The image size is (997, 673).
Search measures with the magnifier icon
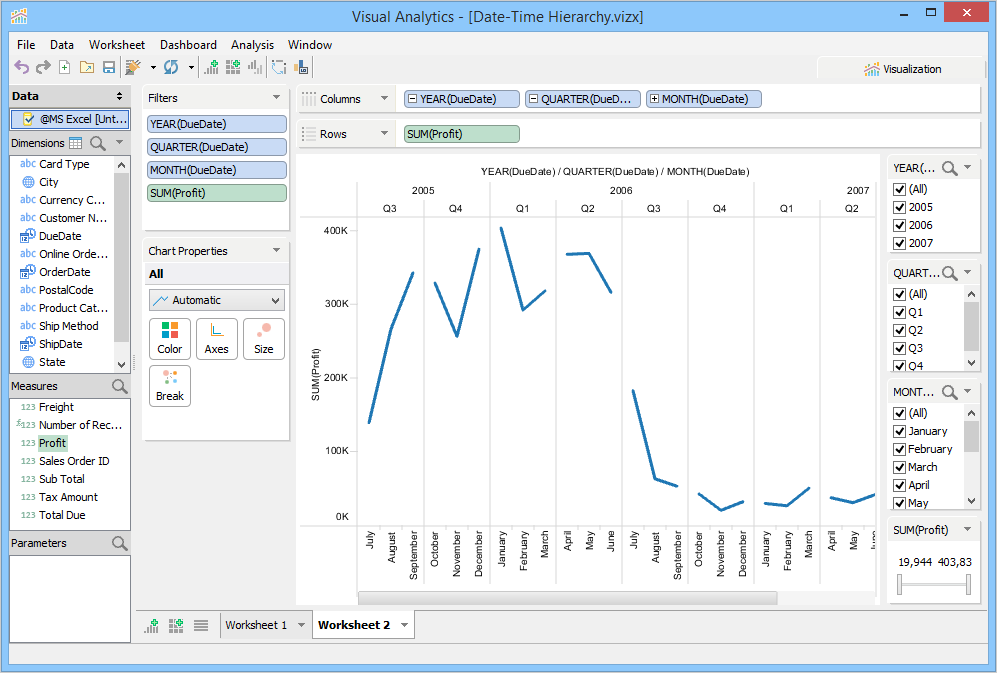(x=120, y=386)
